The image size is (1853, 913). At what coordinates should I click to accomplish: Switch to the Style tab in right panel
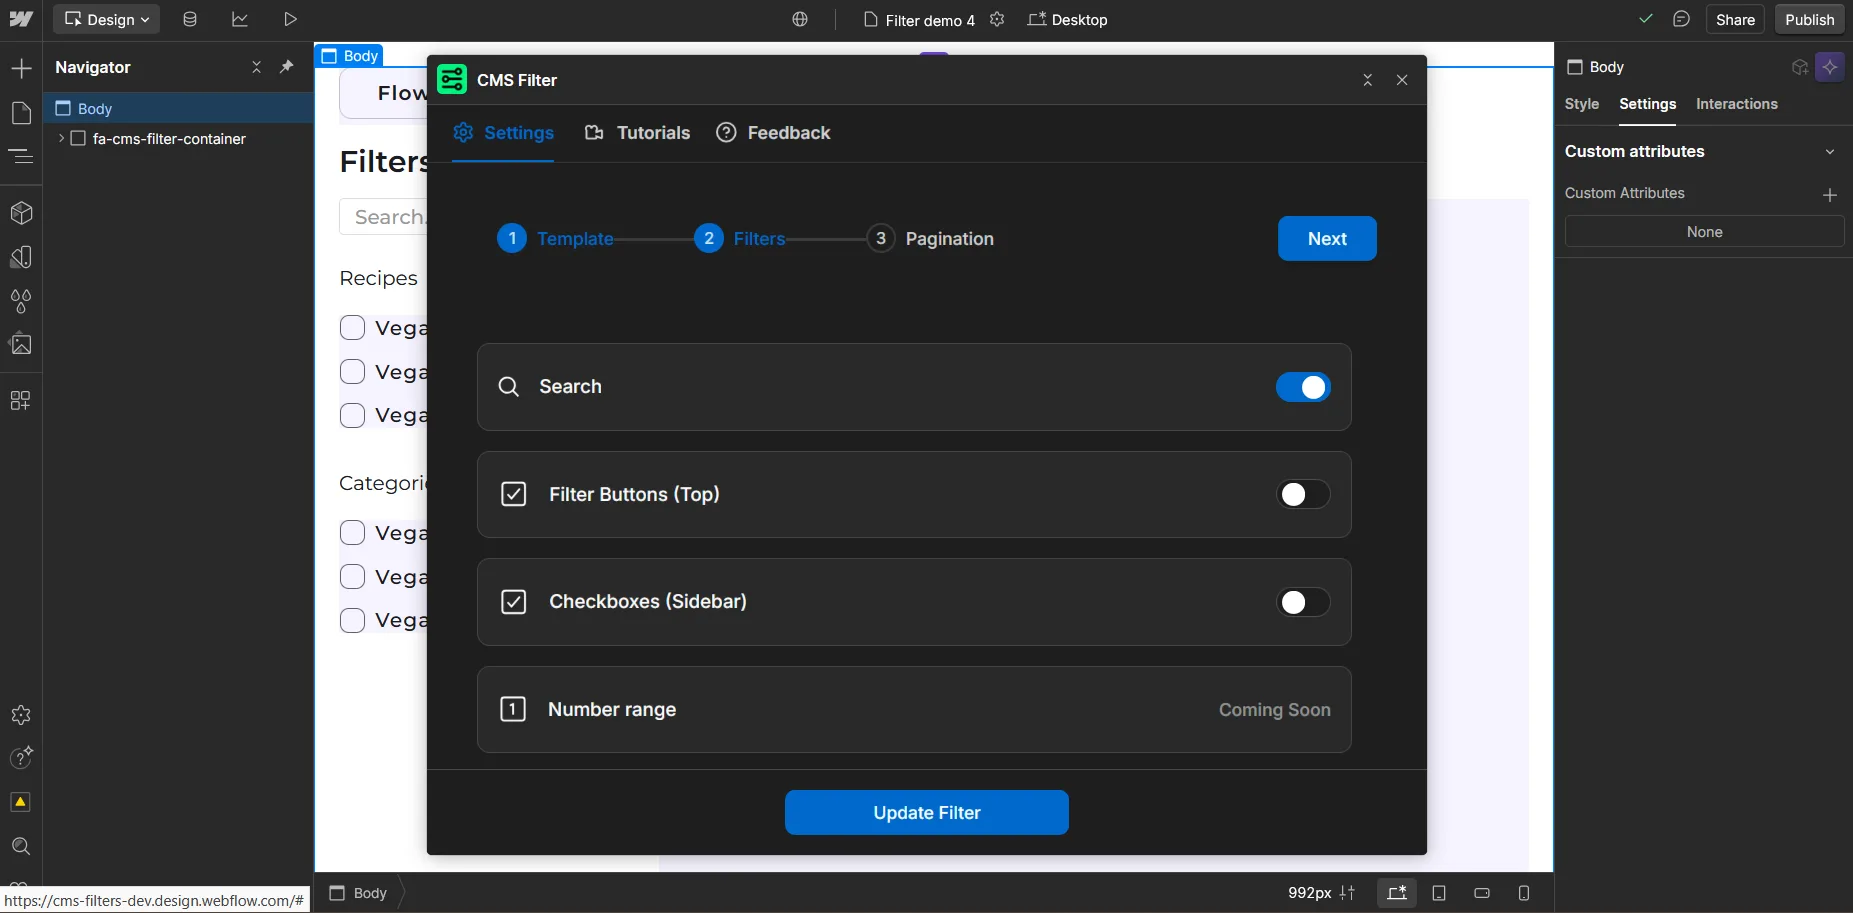tap(1582, 104)
